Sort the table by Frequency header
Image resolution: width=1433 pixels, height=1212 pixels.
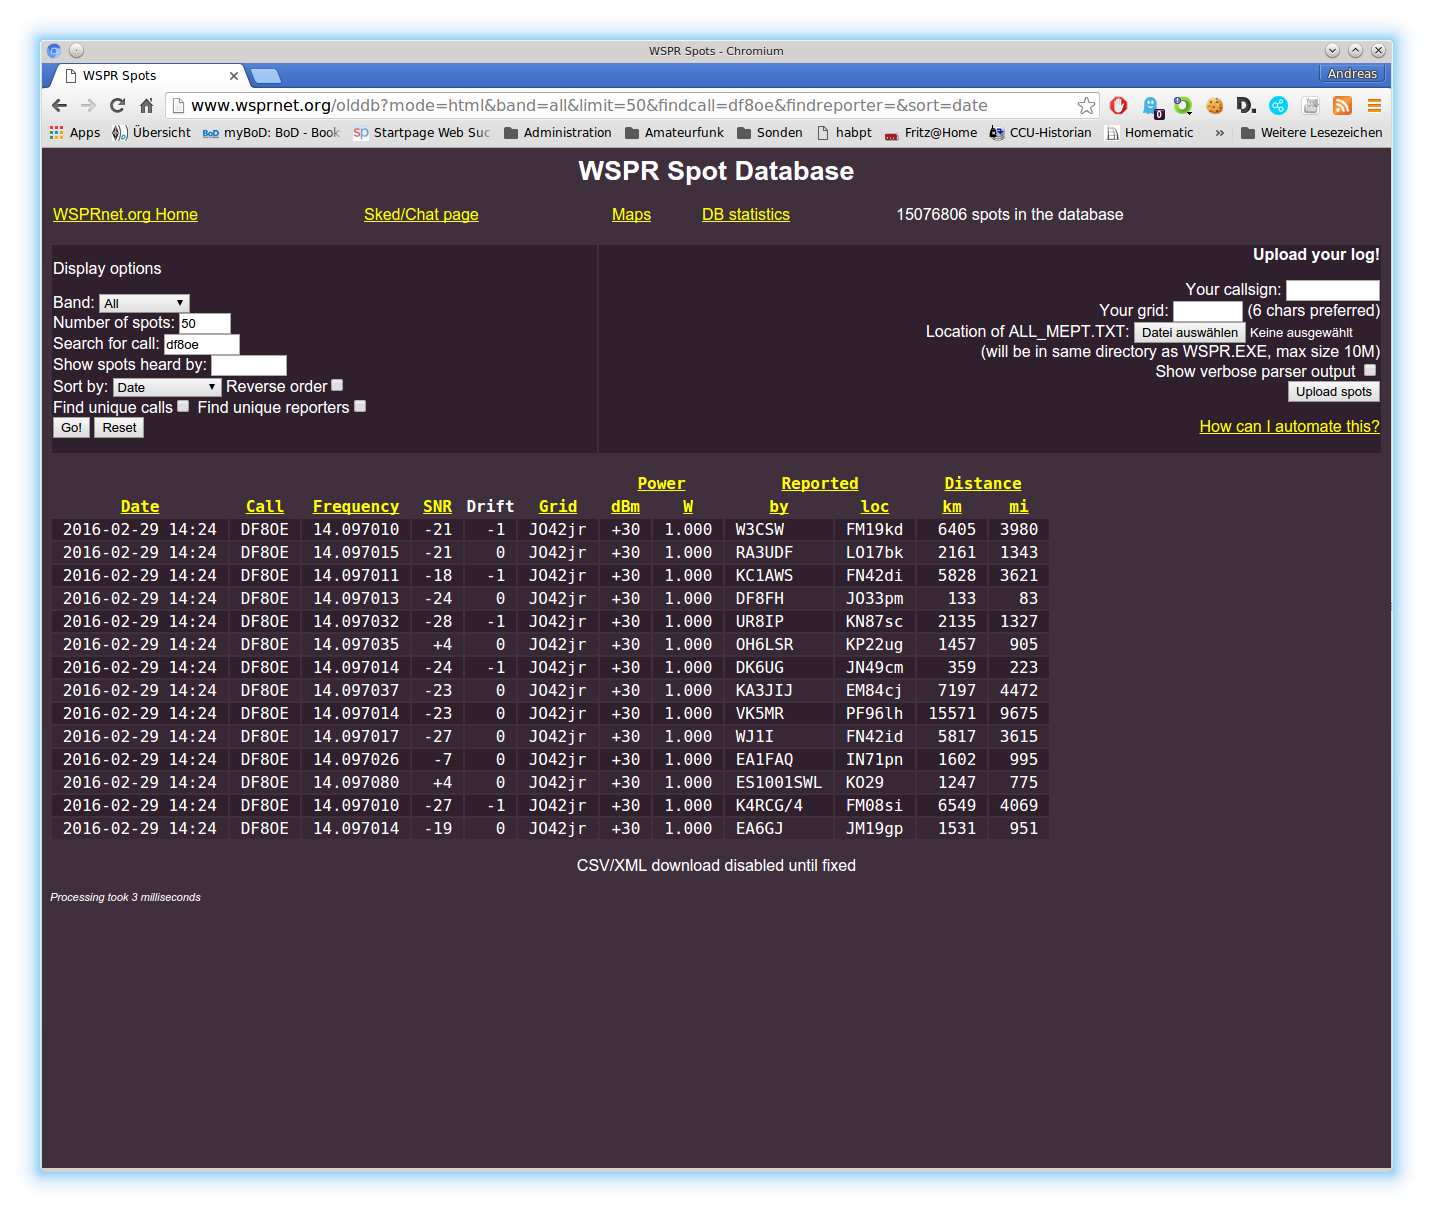tap(356, 507)
